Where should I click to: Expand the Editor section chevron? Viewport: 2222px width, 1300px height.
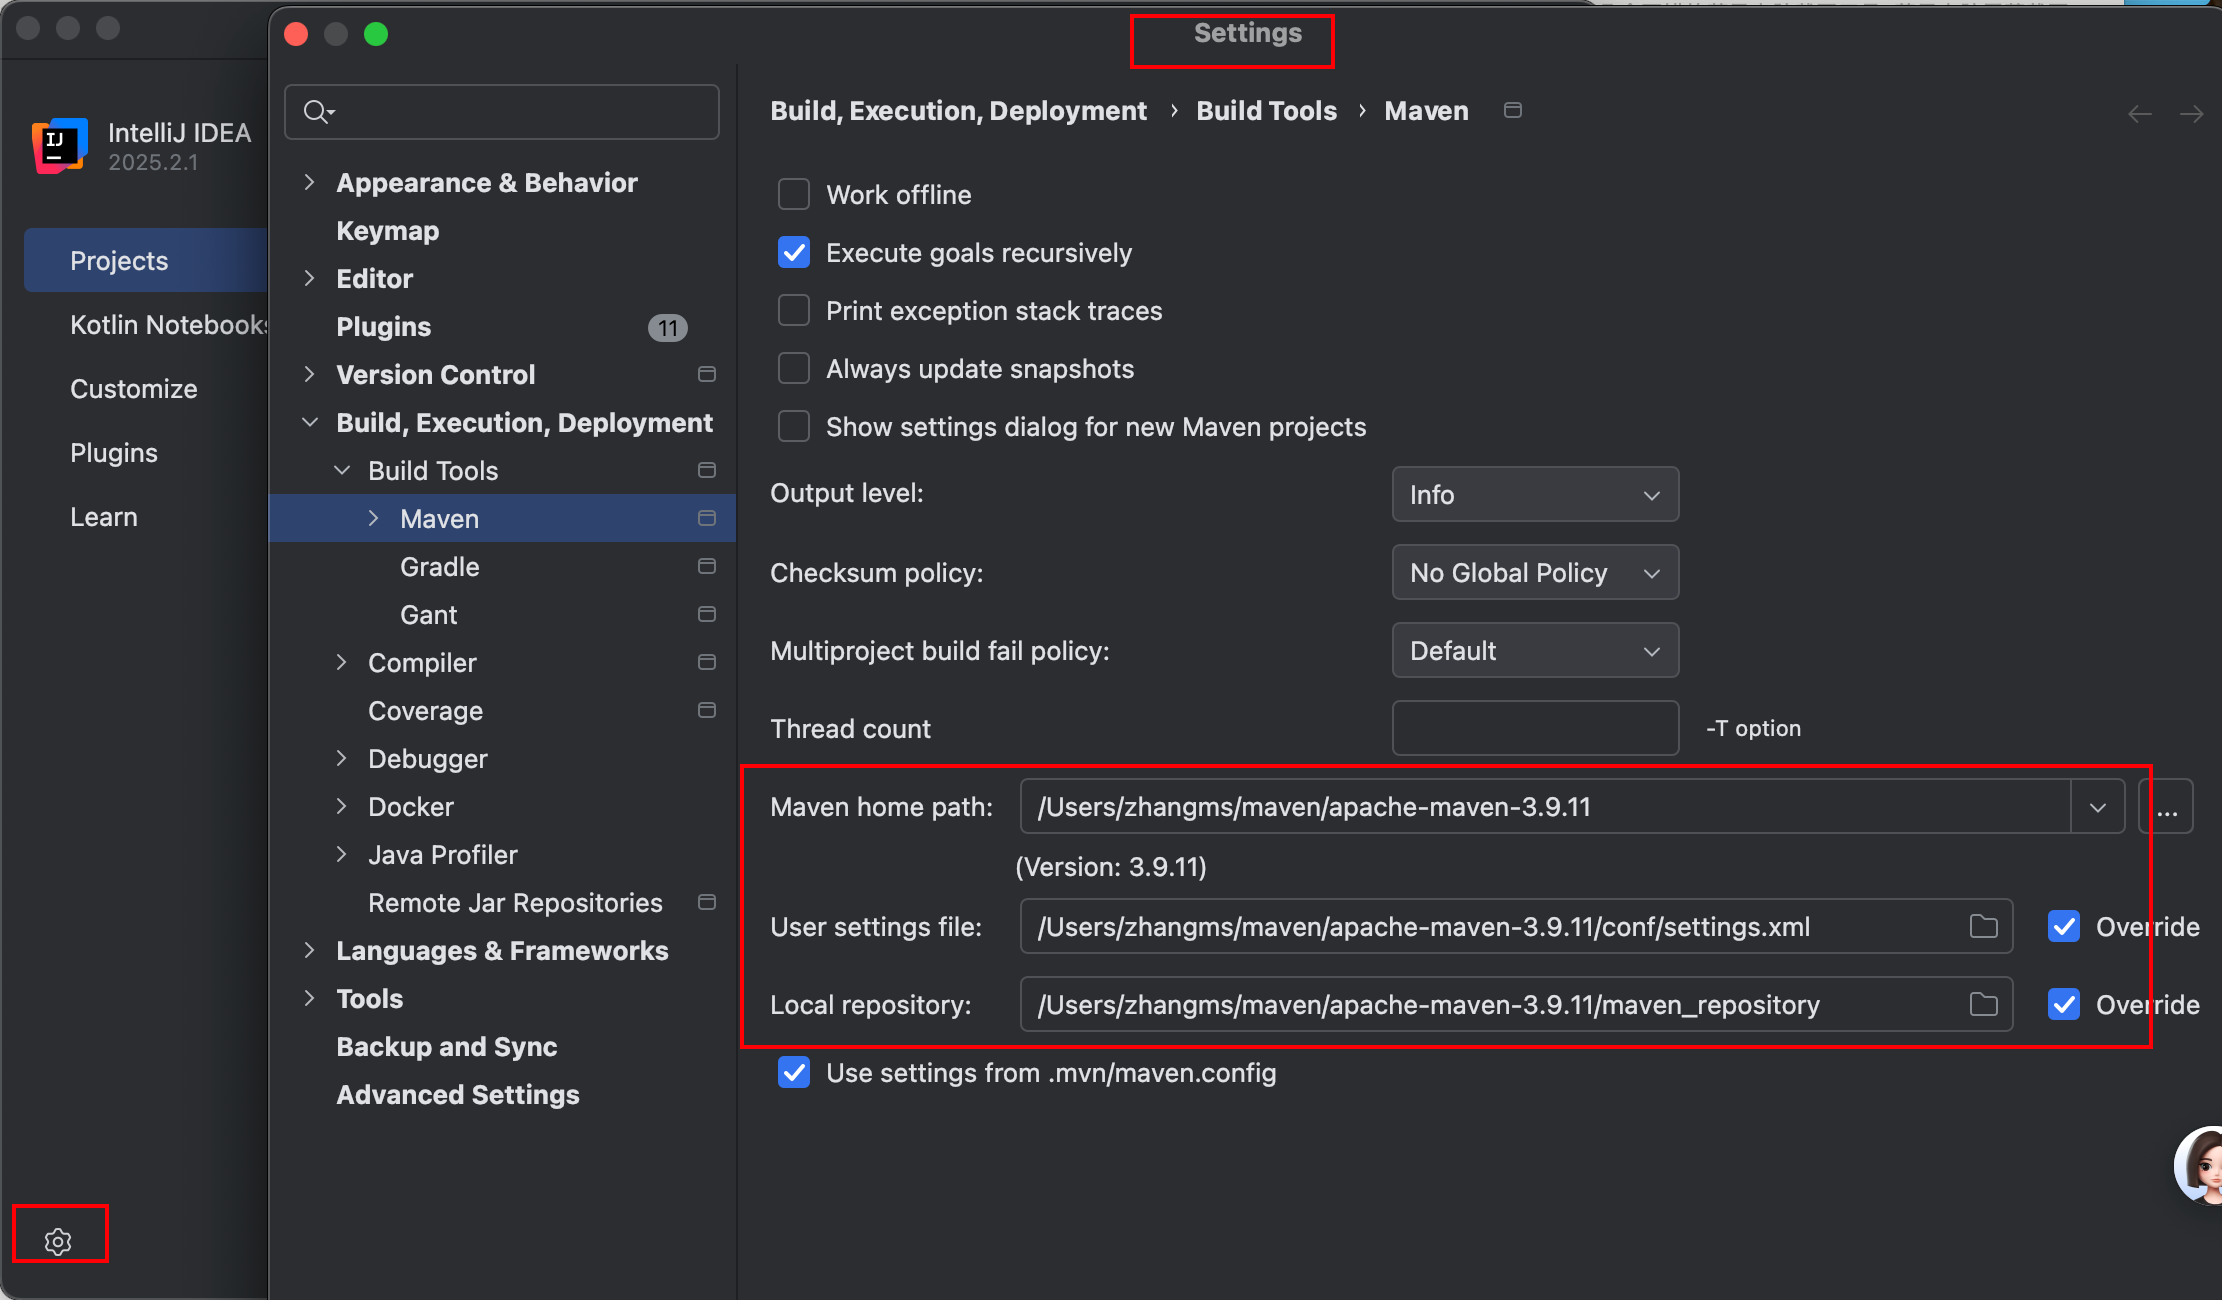click(x=309, y=278)
